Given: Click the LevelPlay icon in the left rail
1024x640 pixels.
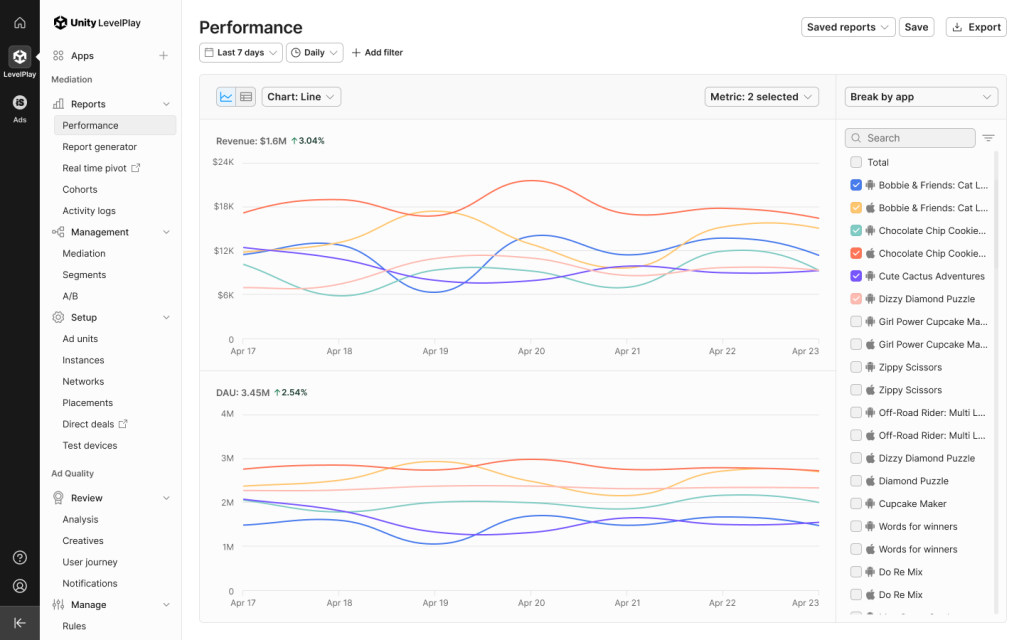Looking at the screenshot, I should click(19, 57).
